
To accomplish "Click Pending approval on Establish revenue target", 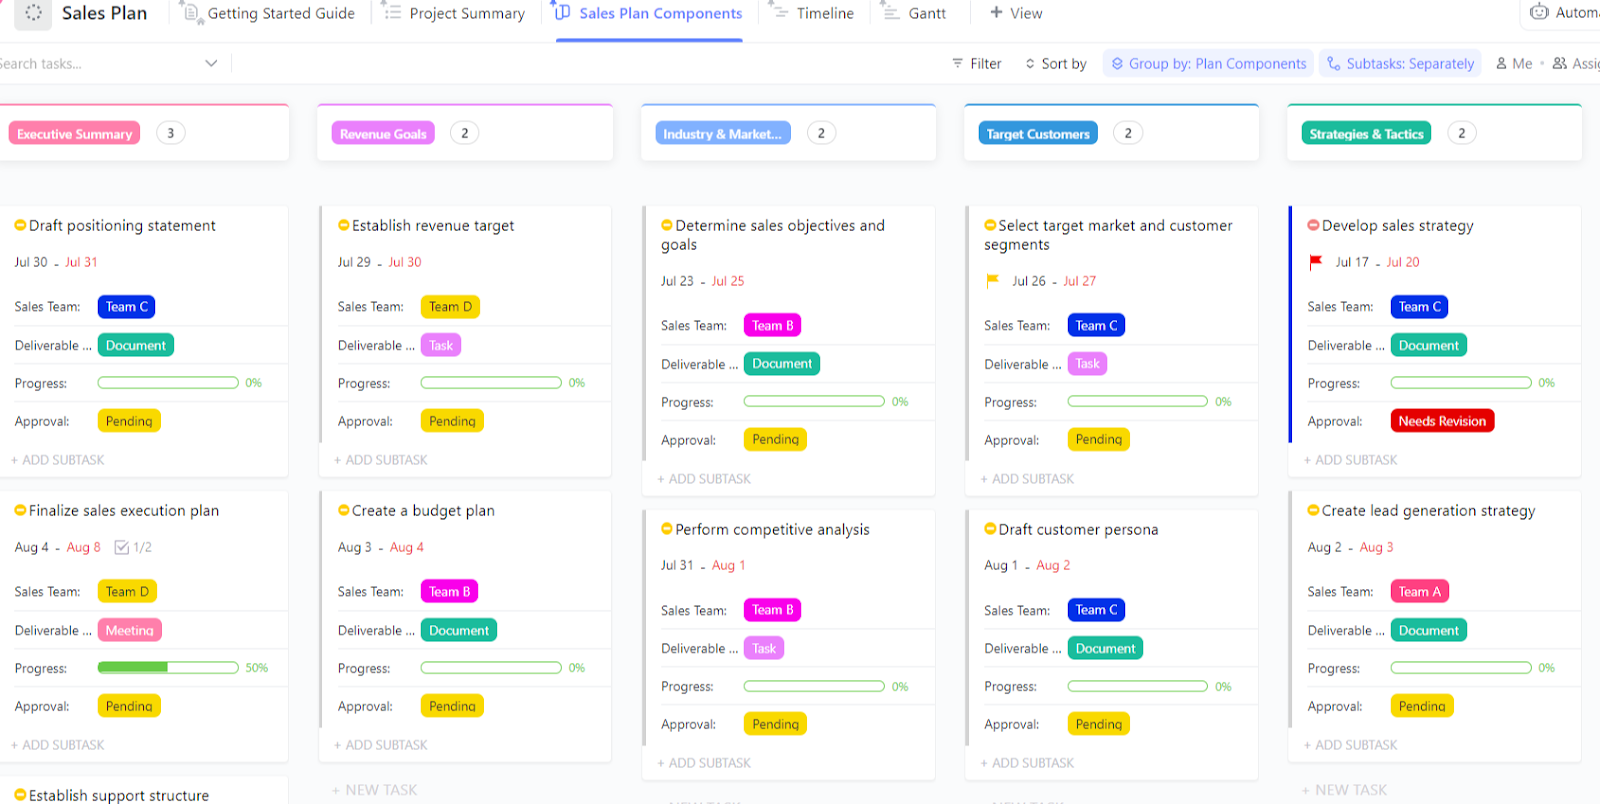I will [x=452, y=421].
